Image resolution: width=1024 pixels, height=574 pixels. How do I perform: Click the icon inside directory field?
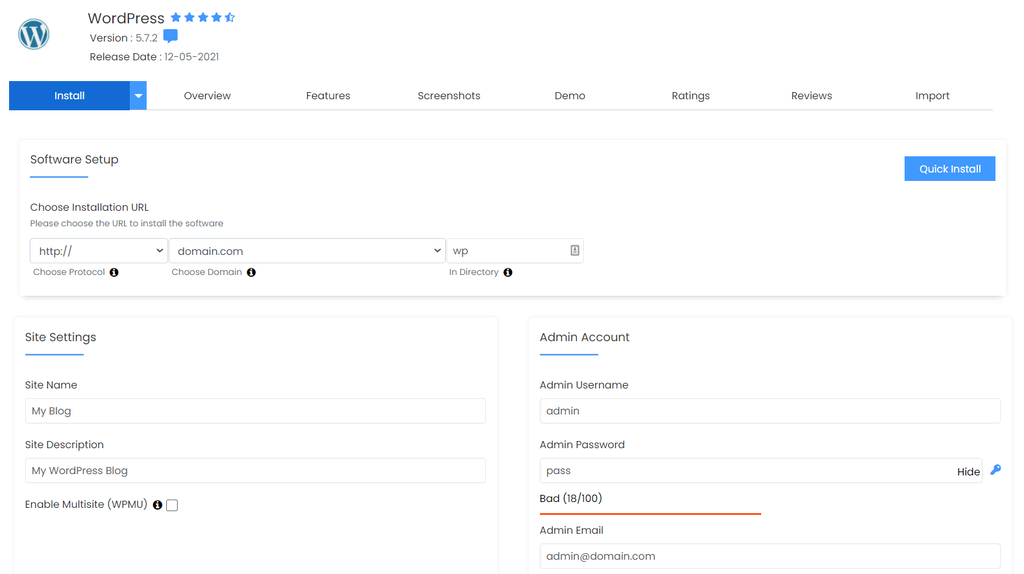(x=575, y=251)
